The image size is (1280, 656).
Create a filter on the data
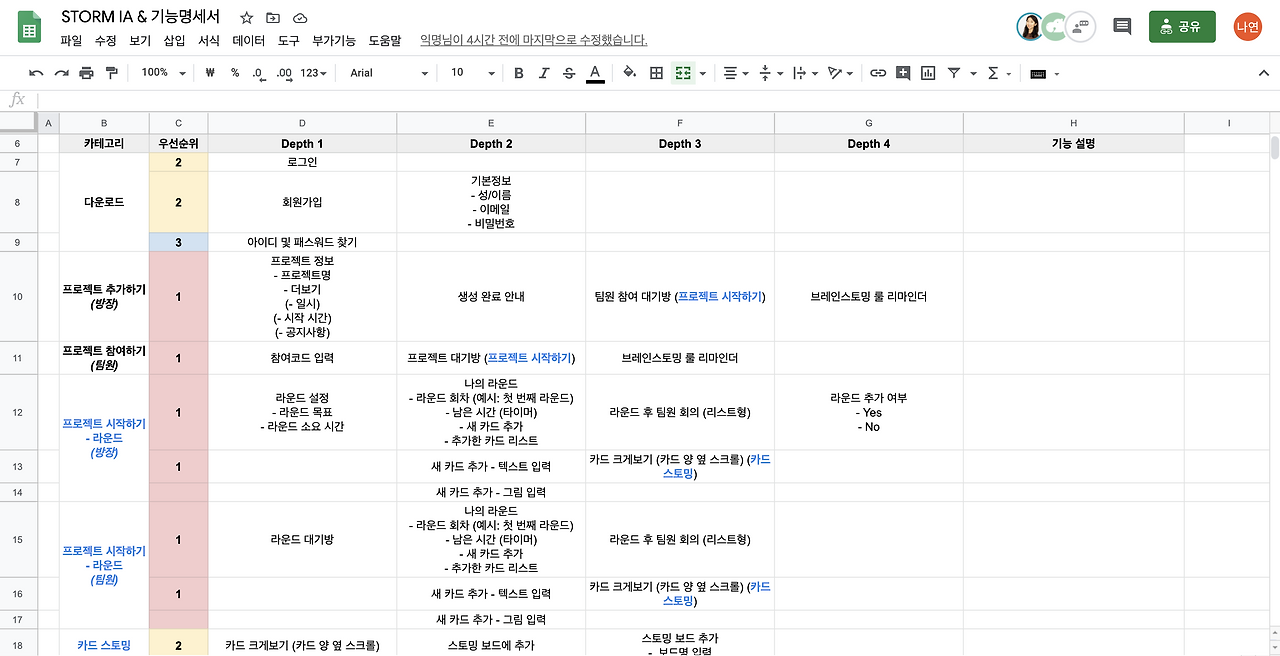coord(954,73)
